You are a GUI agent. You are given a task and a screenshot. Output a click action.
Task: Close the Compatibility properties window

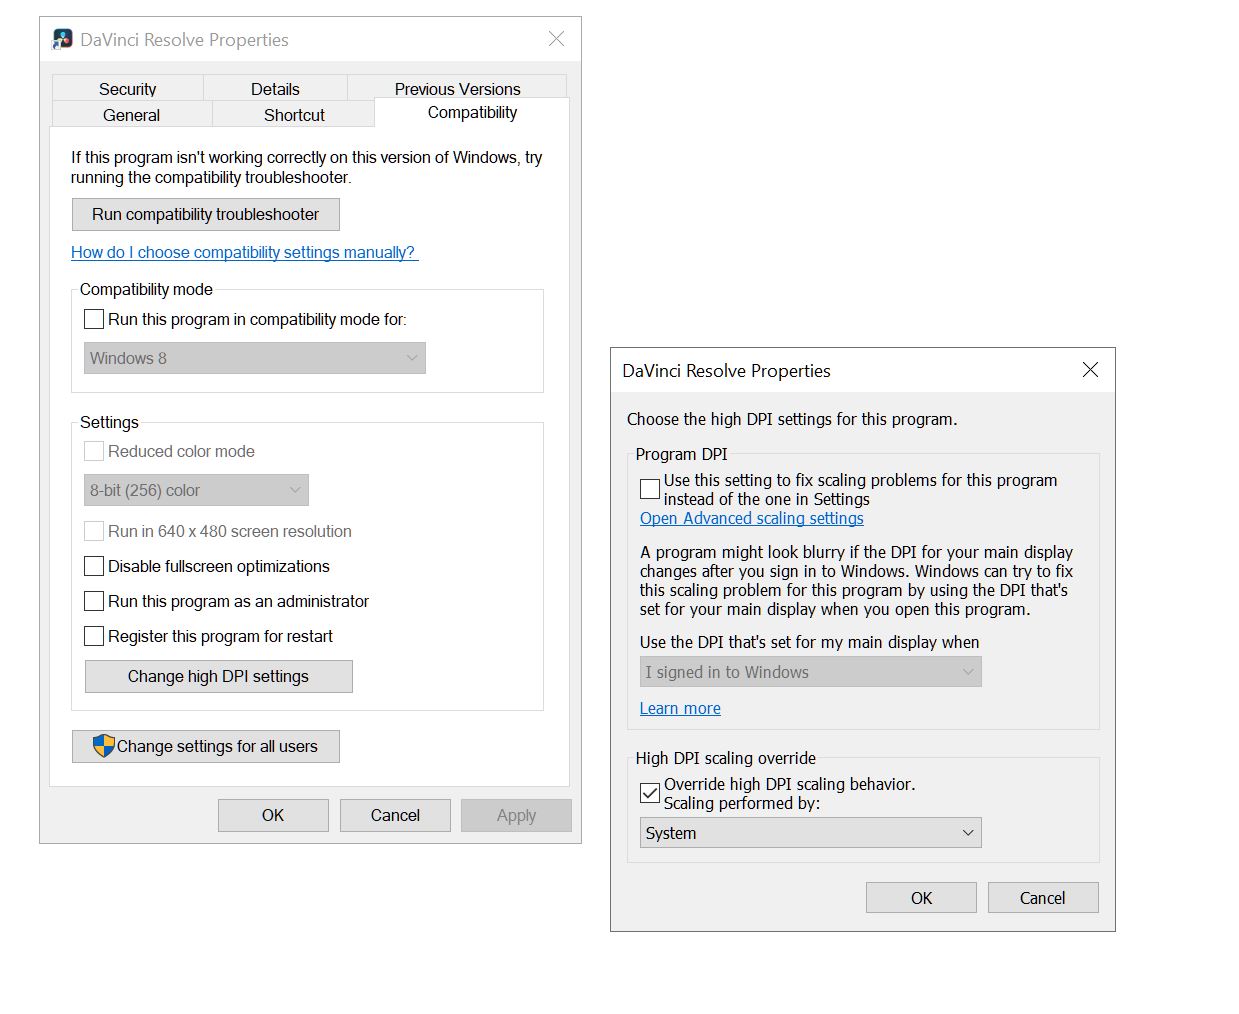point(556,39)
